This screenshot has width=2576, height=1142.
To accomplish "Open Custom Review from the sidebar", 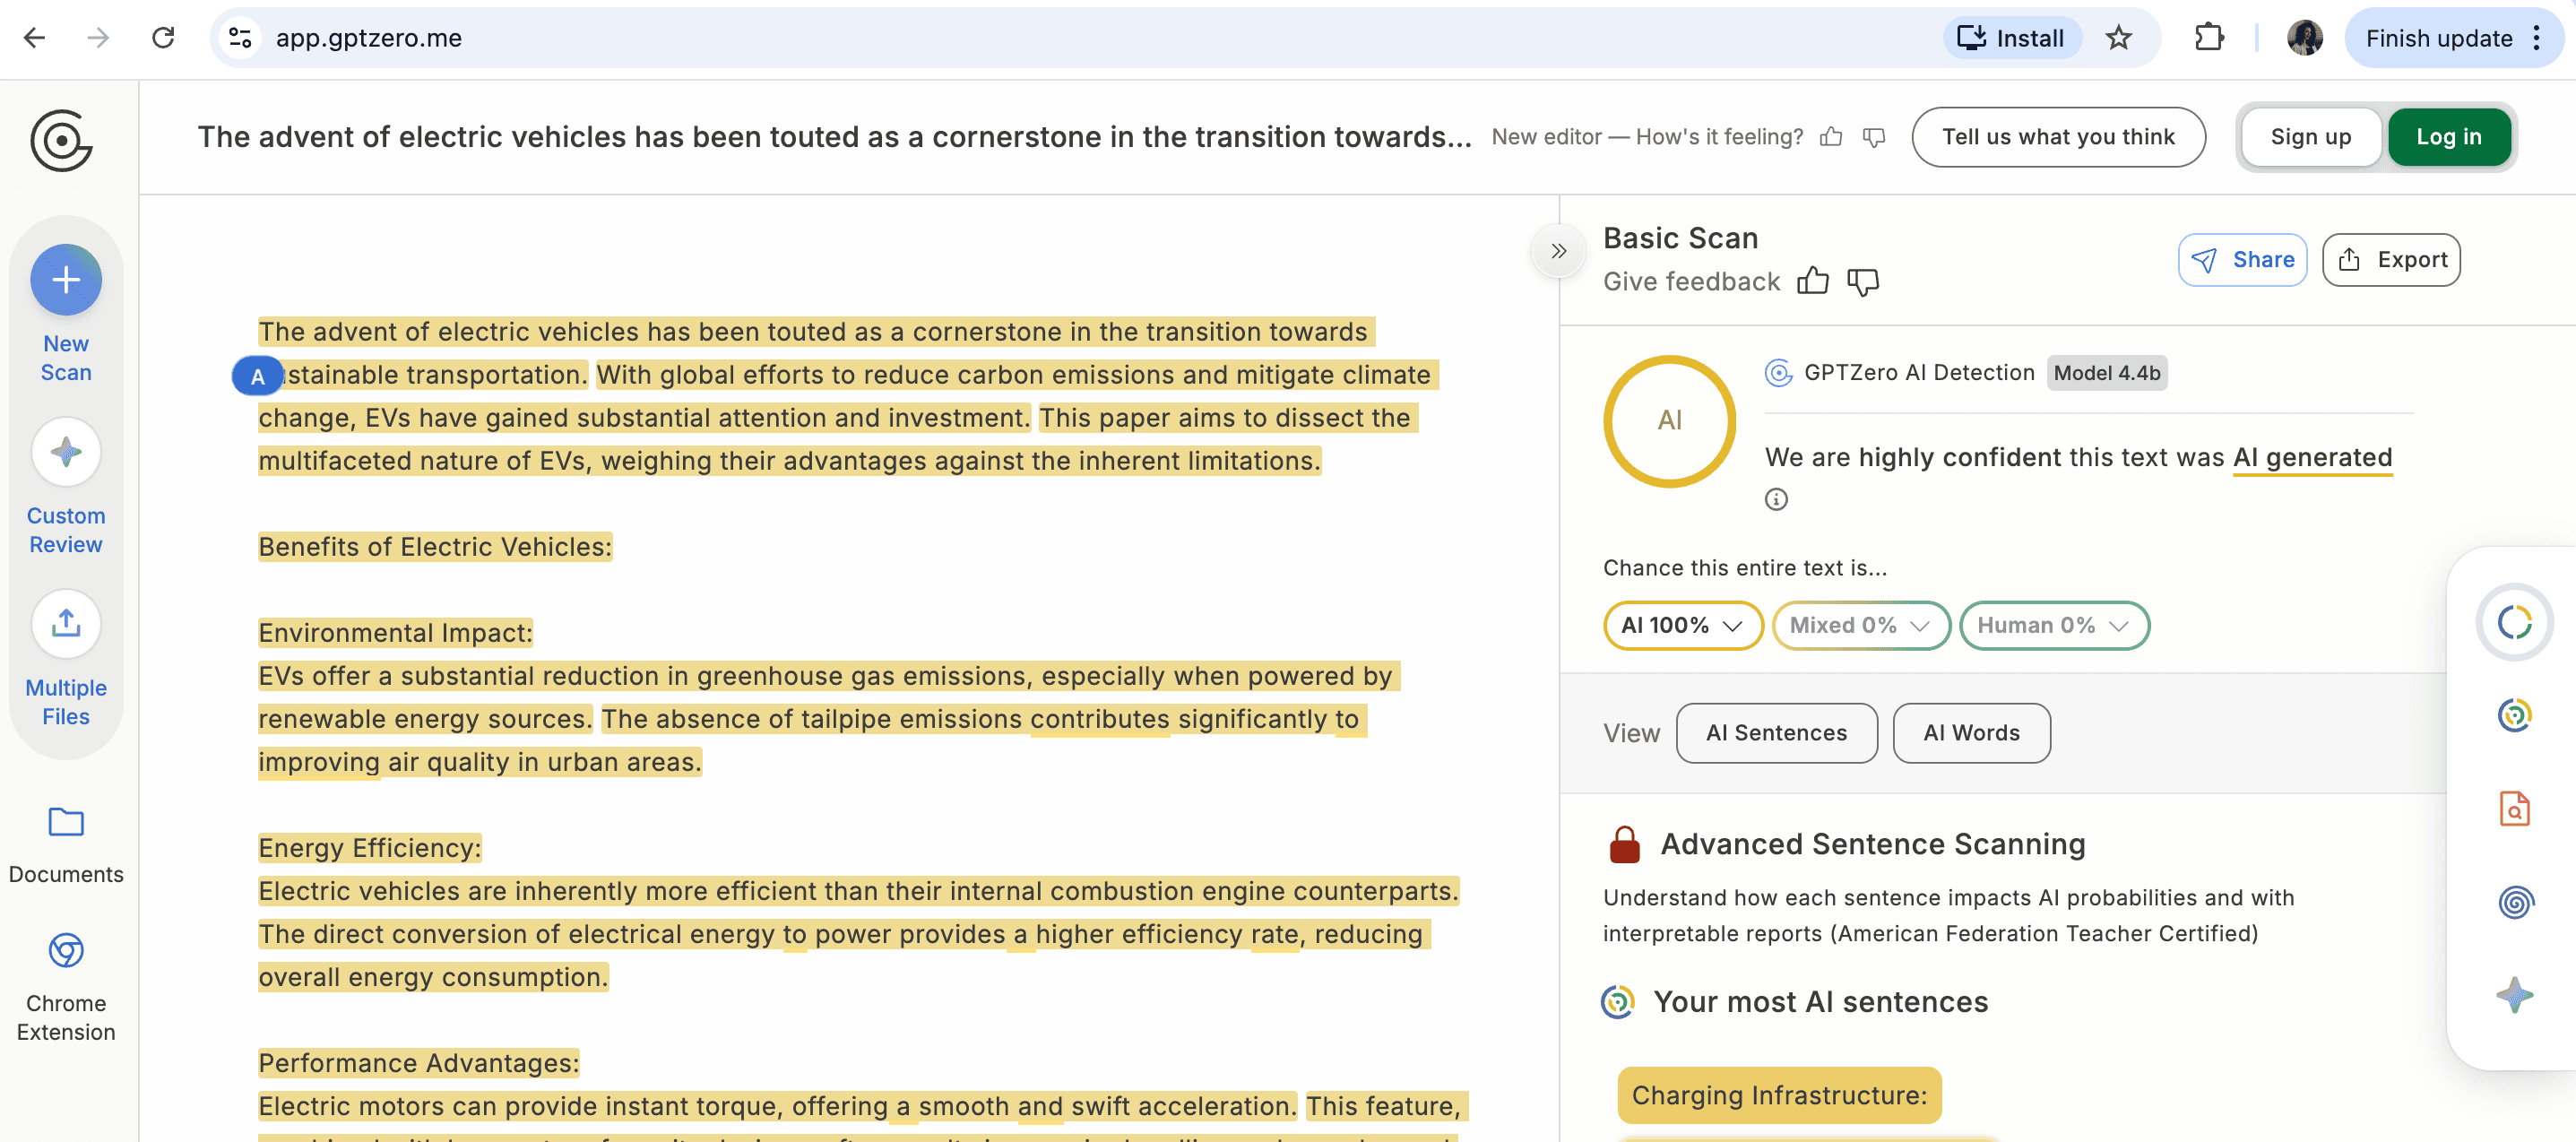I will [66, 453].
